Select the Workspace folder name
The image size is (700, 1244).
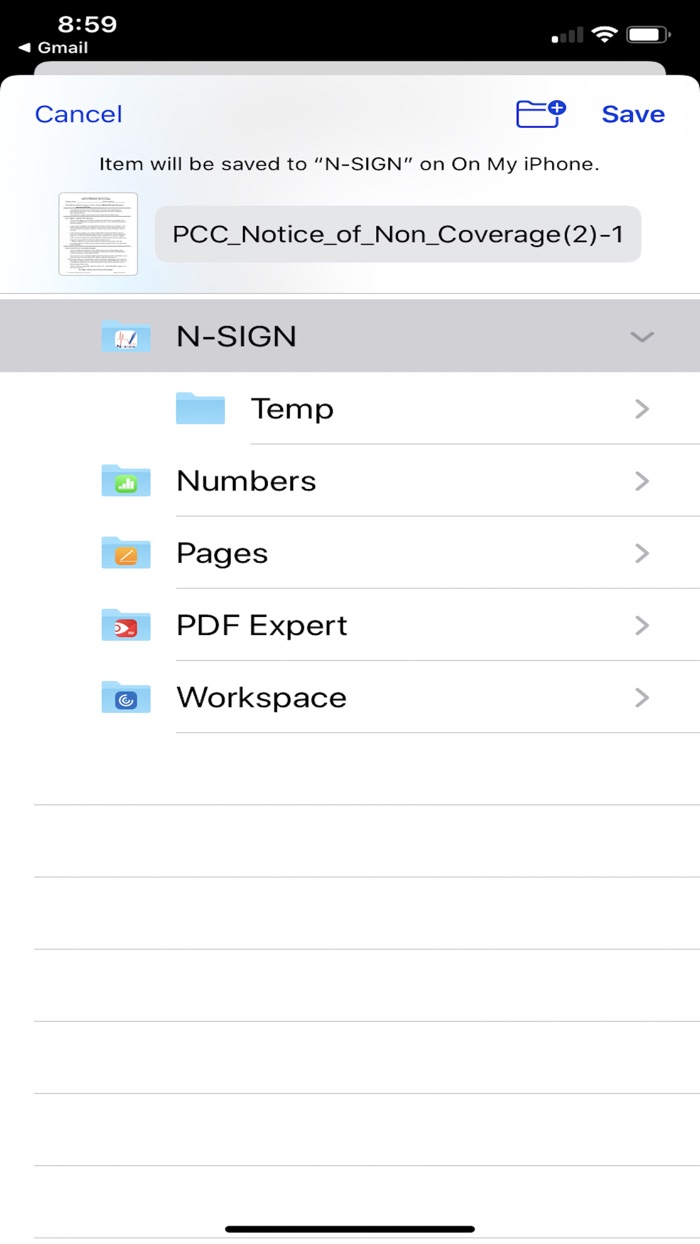pos(261,698)
